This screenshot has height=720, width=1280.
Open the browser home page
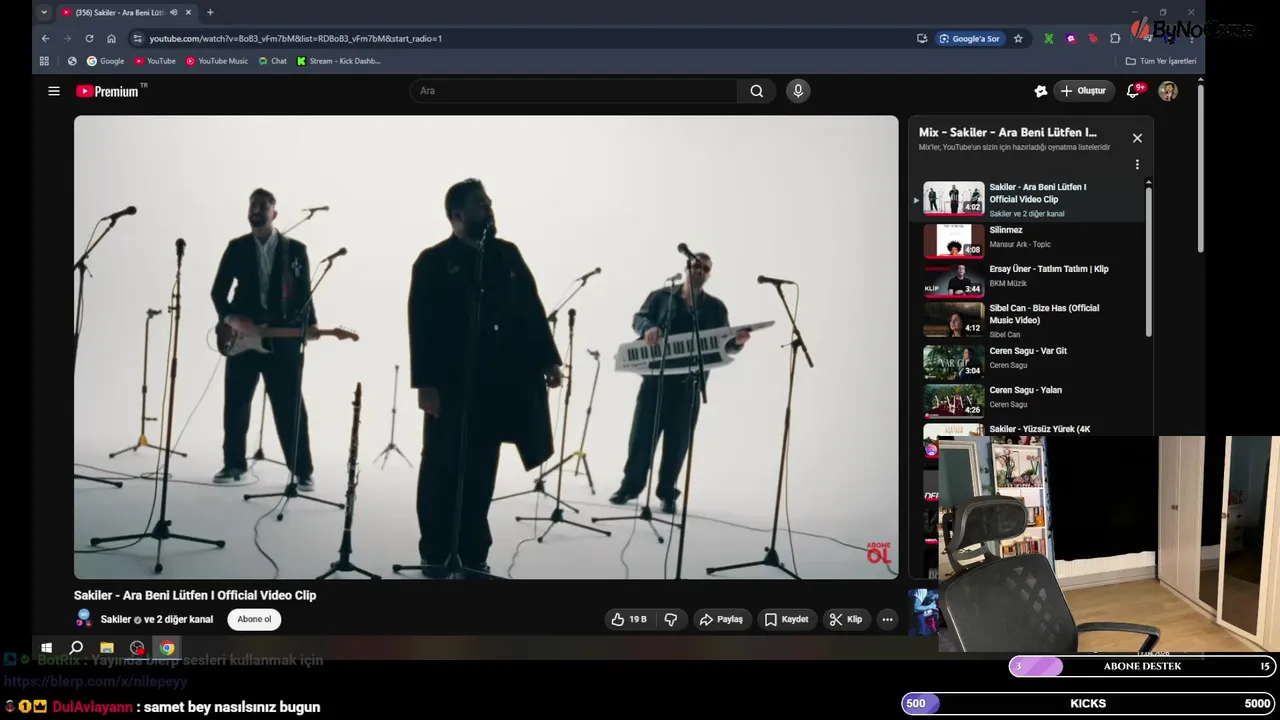coord(111,38)
